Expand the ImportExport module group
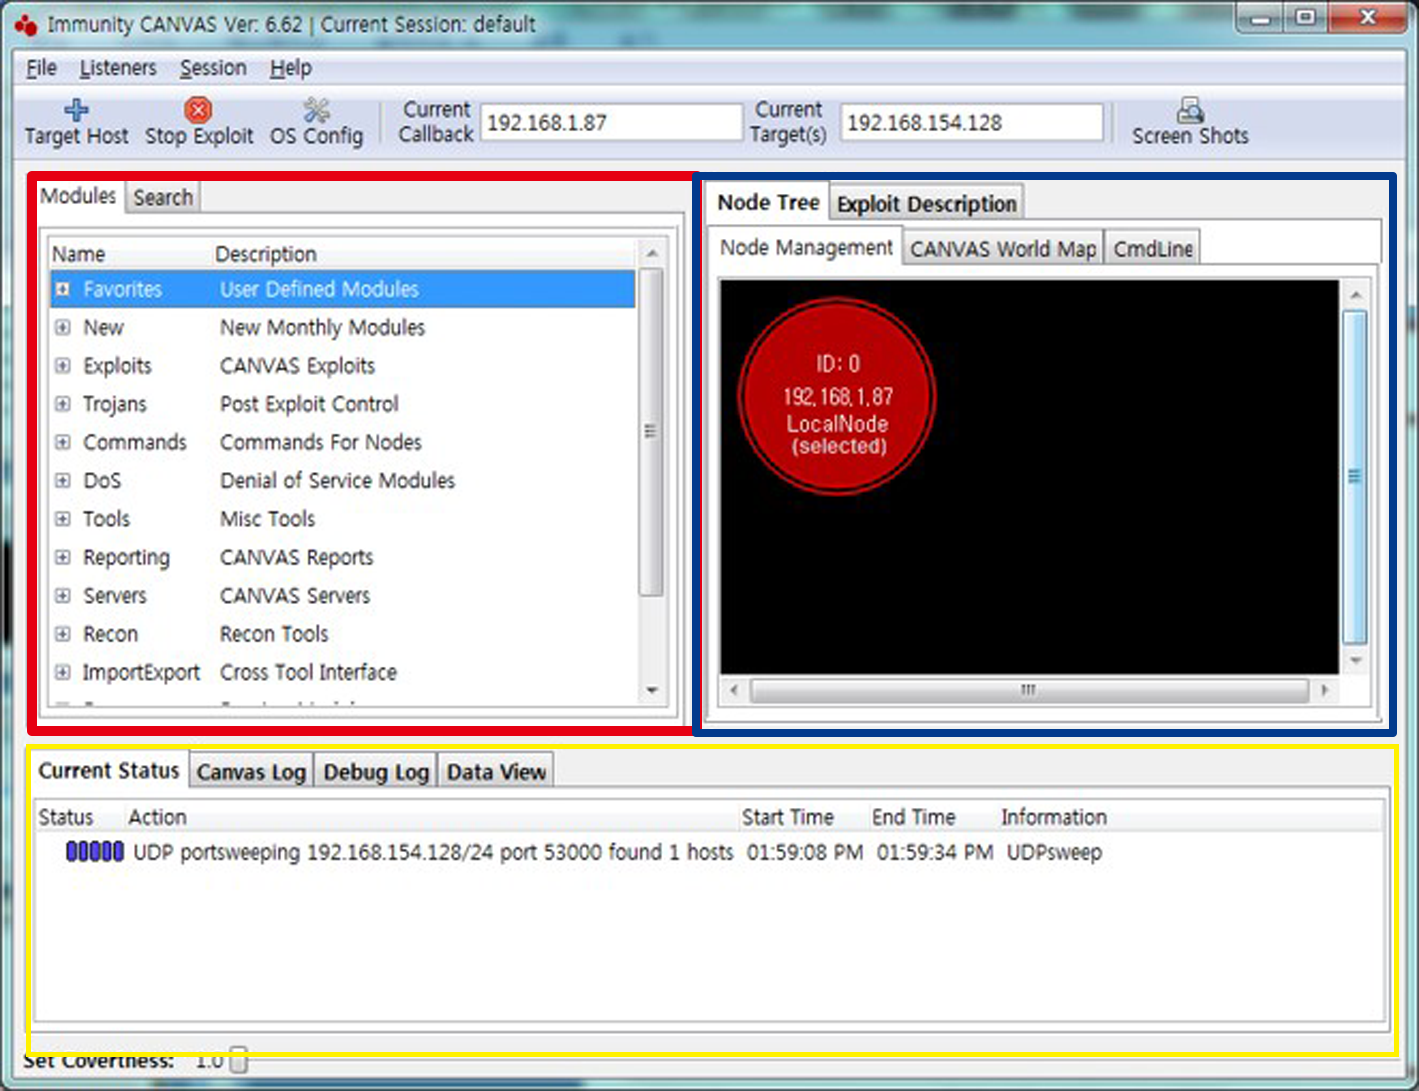 (x=63, y=672)
